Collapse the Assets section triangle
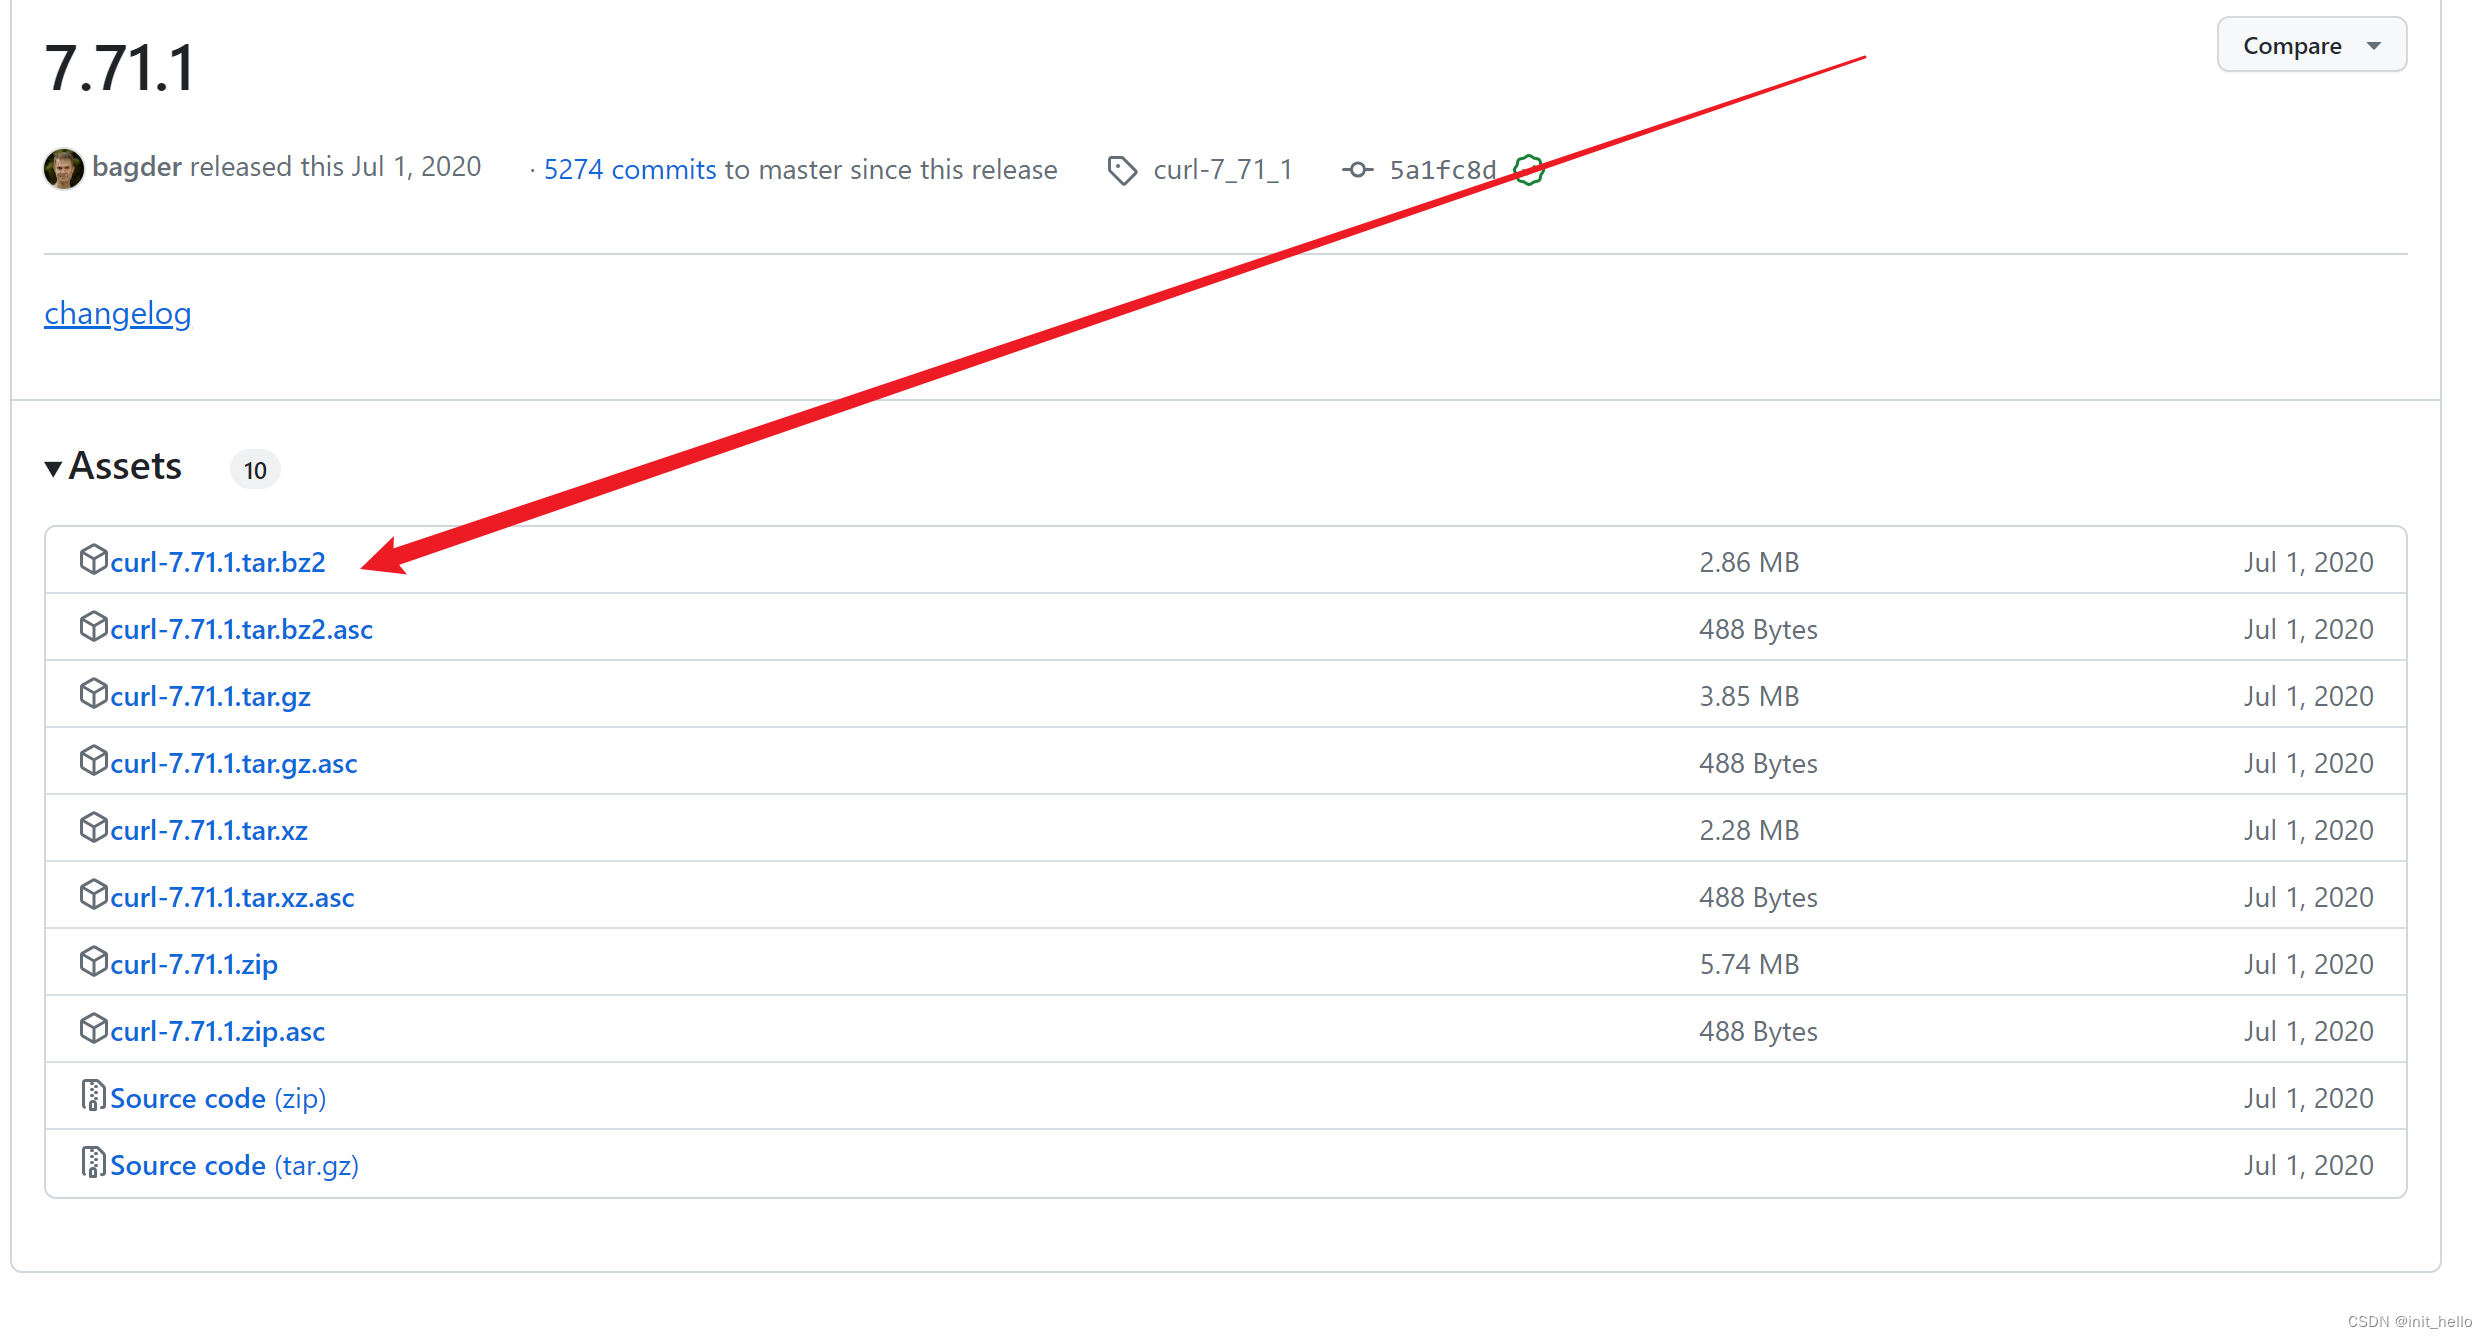Screen dimensions: 2487x1338 [53, 468]
